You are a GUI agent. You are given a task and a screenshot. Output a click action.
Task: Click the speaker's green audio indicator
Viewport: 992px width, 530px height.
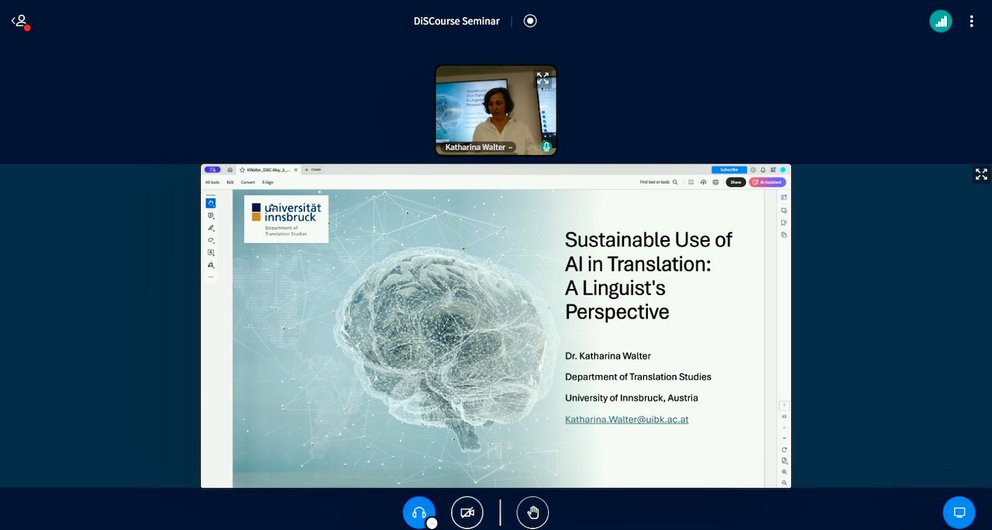(546, 146)
